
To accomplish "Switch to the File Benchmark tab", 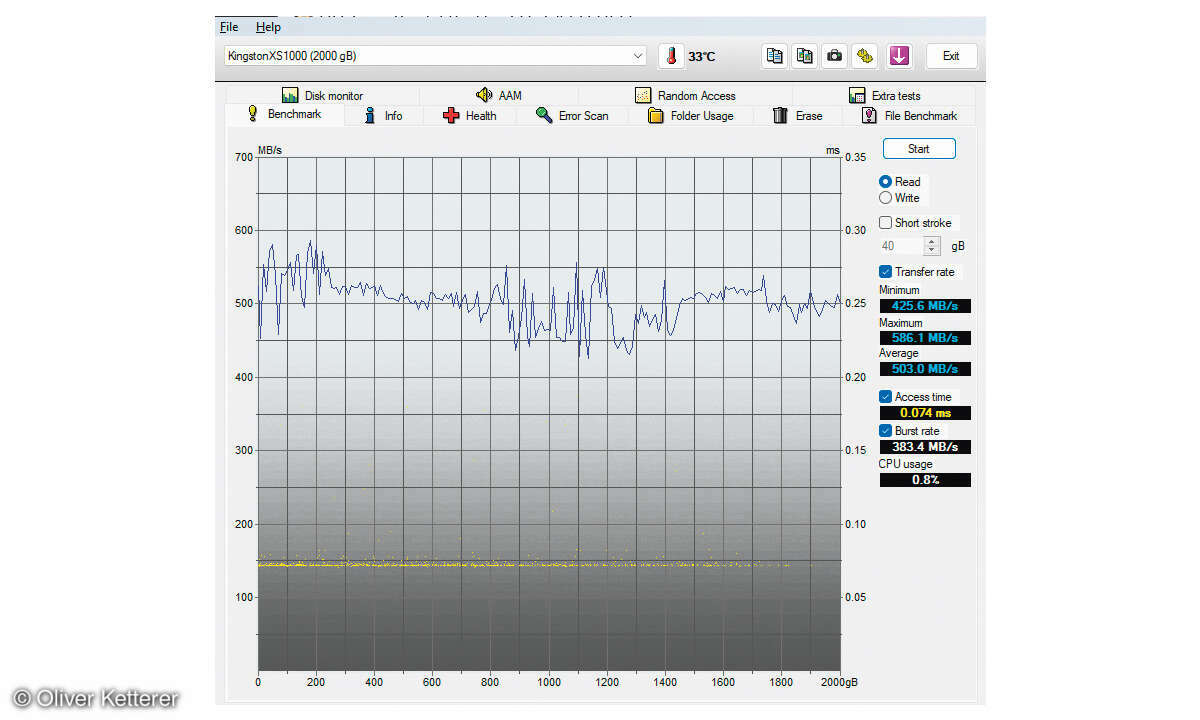I will coord(909,116).
